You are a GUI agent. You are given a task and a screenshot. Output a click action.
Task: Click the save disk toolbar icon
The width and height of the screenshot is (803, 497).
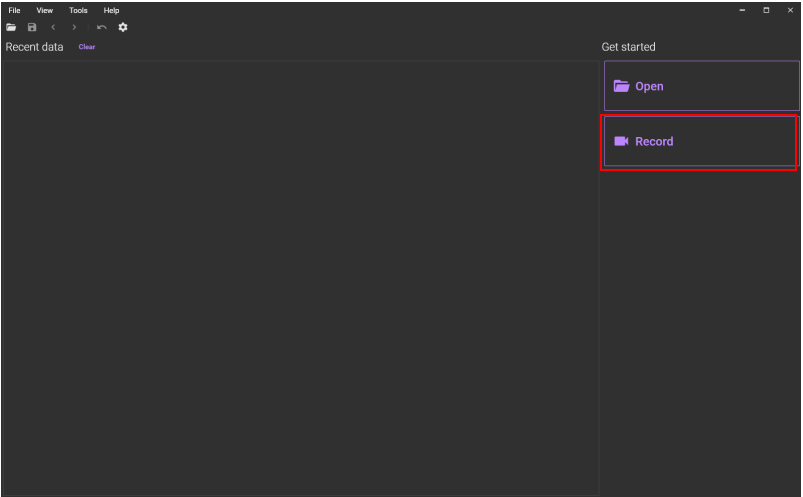pyautogui.click(x=32, y=27)
